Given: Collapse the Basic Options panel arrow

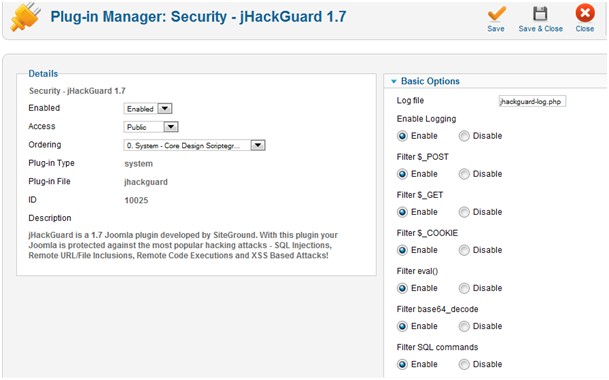Looking at the screenshot, I should (x=394, y=81).
